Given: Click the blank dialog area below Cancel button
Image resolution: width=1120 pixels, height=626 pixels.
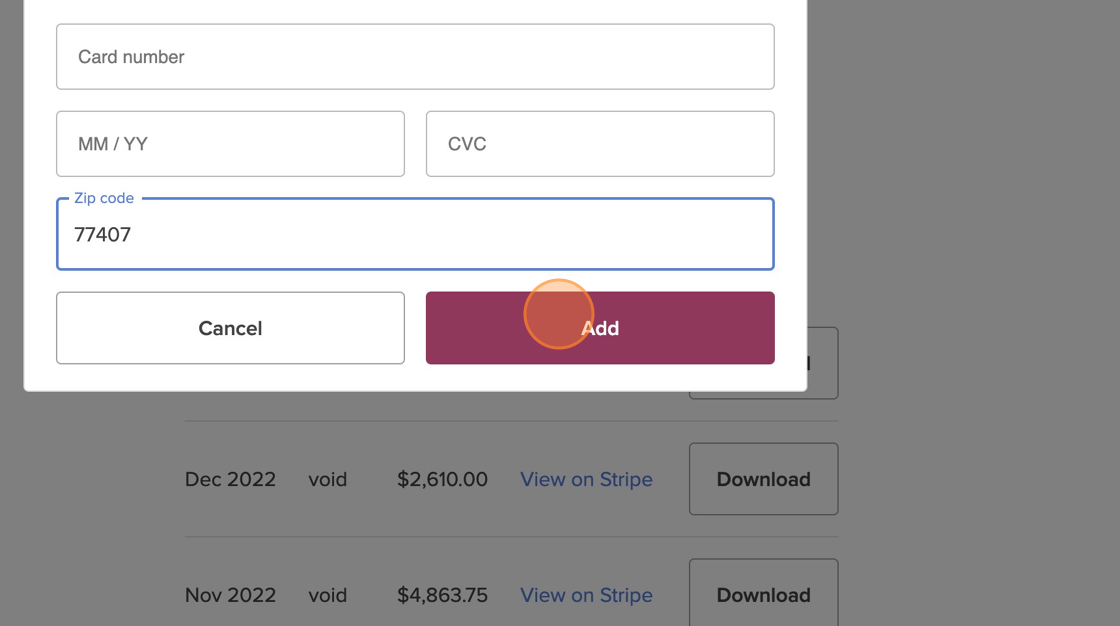Looking at the screenshot, I should (x=230, y=378).
